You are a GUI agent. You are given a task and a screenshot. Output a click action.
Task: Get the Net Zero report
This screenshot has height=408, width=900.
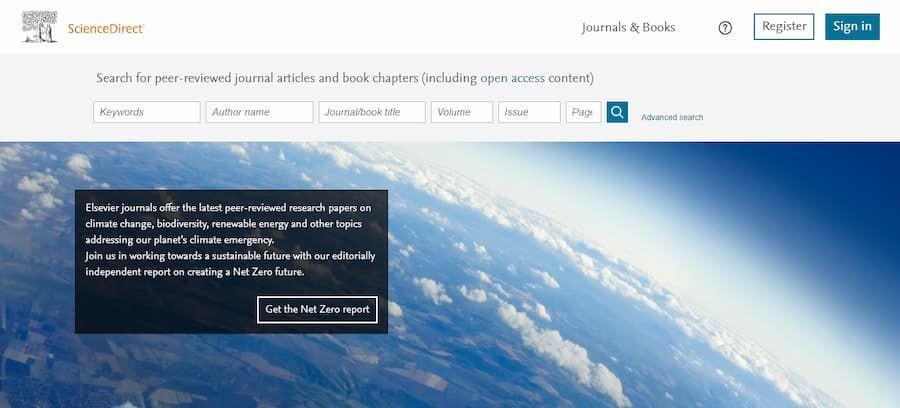tap(317, 309)
